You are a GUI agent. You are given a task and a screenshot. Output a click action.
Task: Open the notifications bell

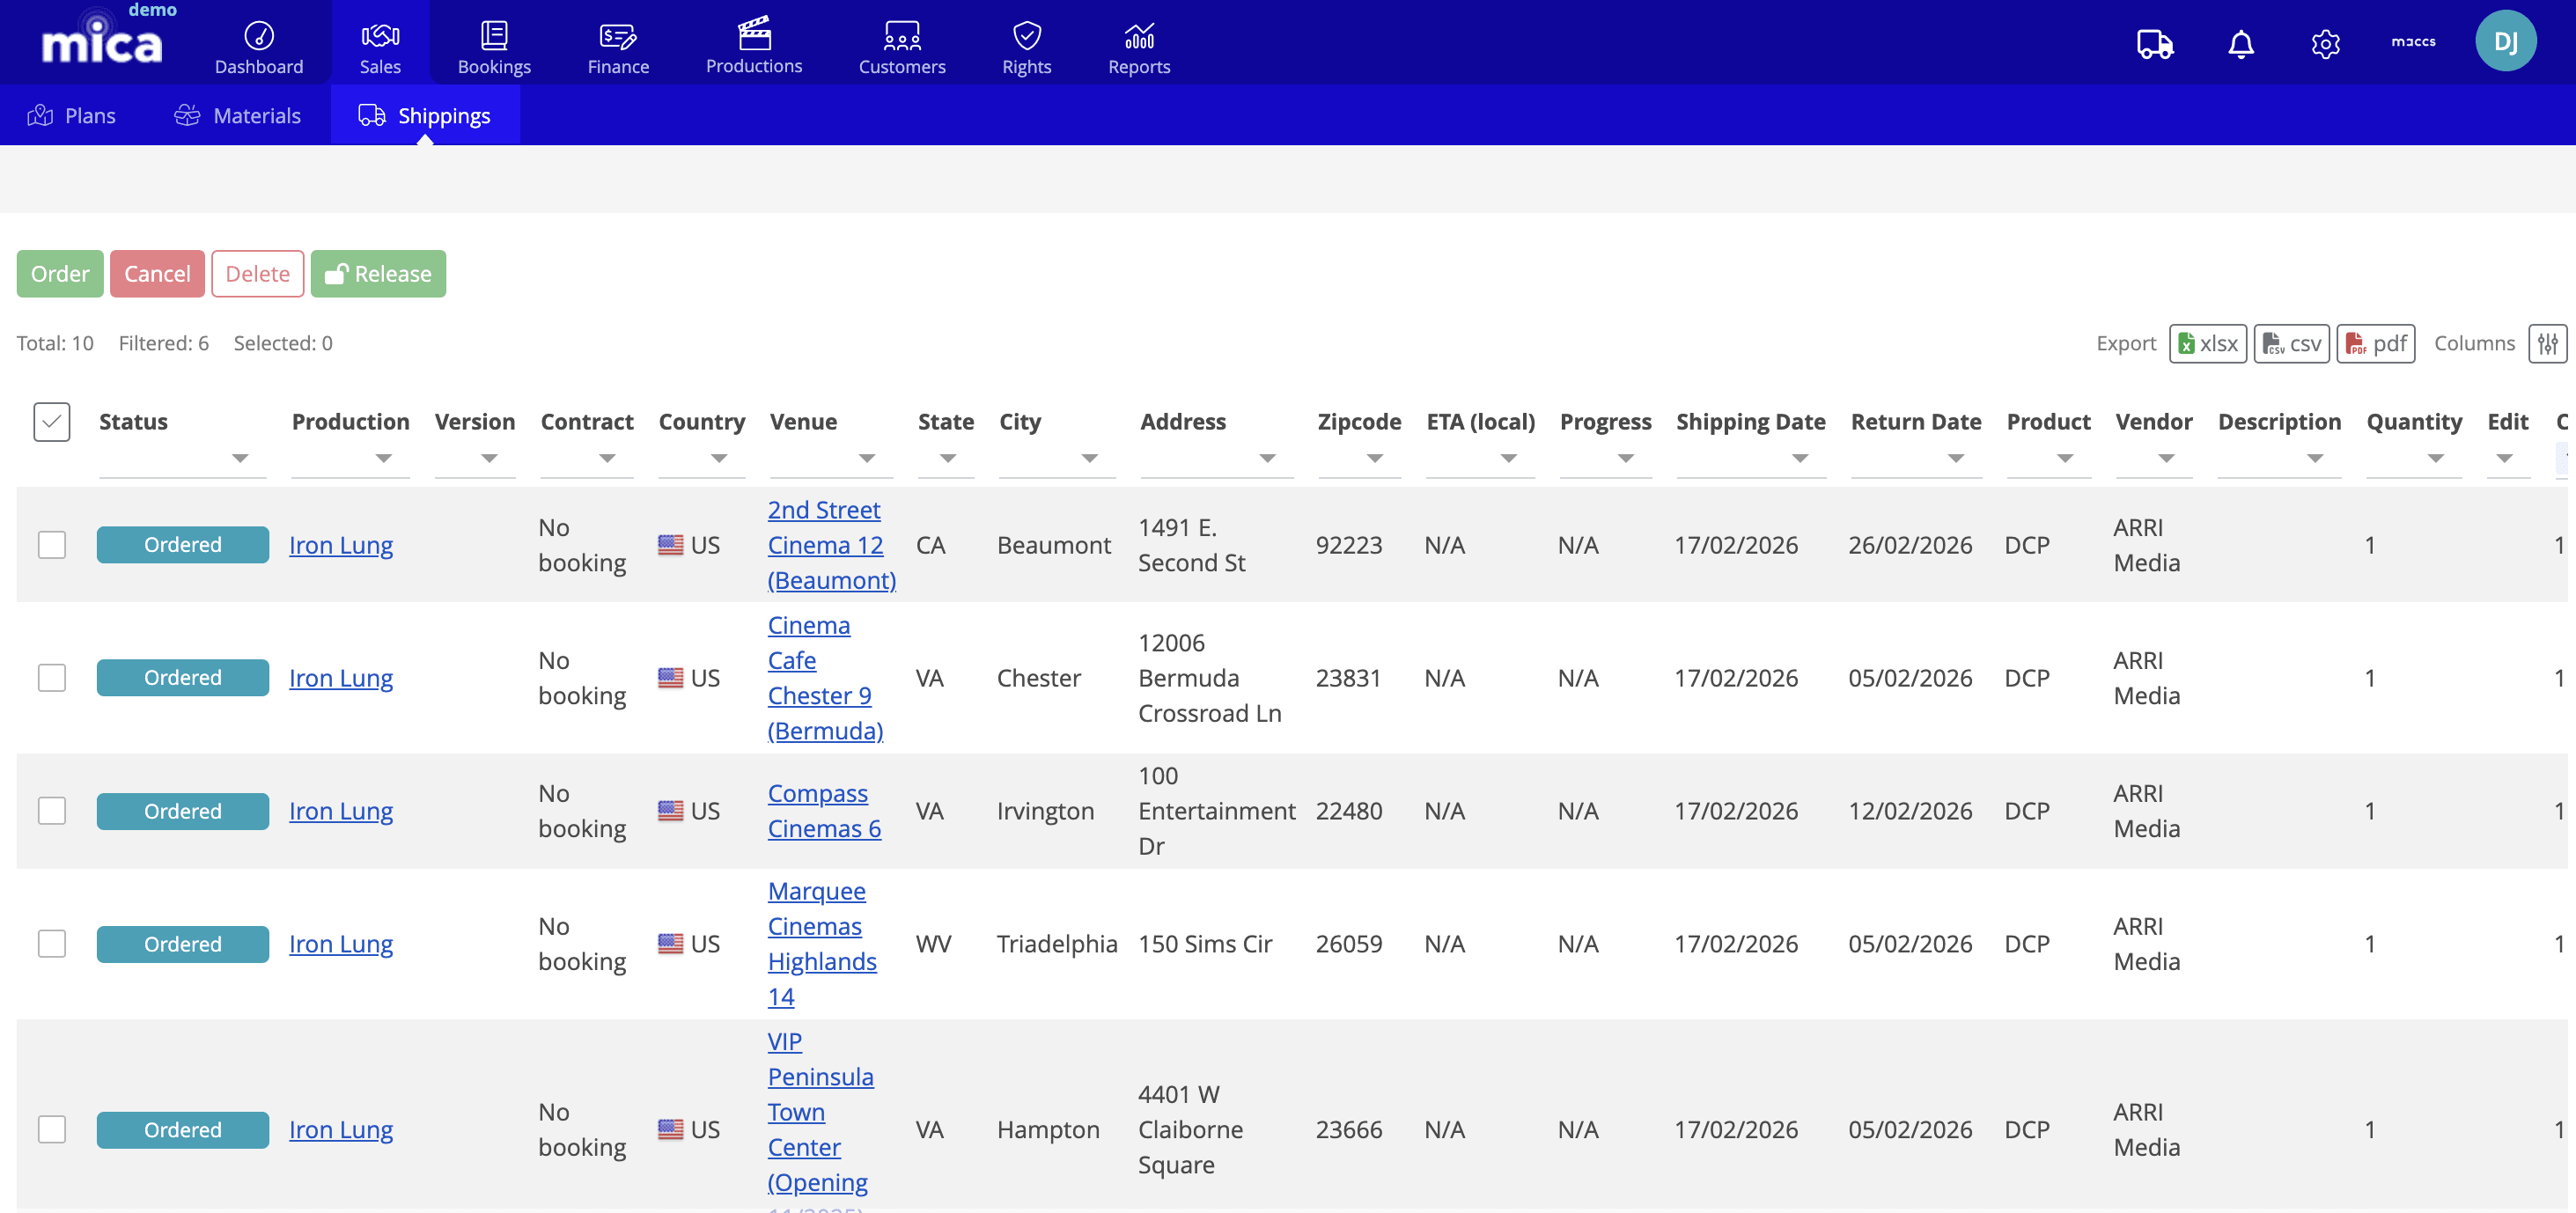(2240, 43)
